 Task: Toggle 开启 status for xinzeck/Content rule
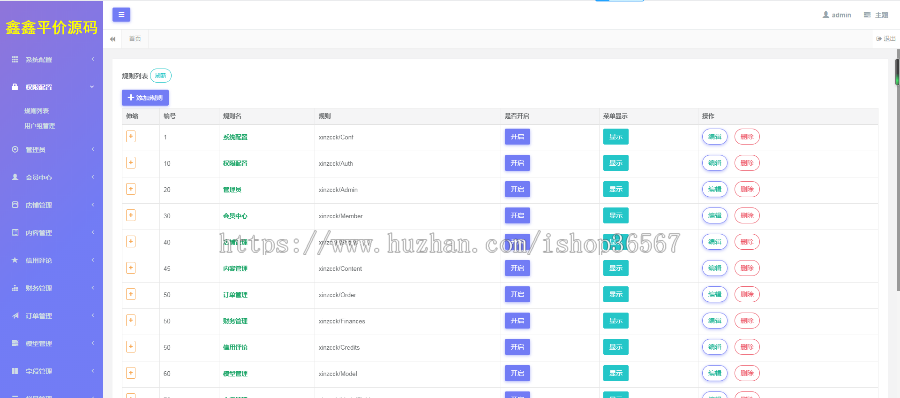[x=517, y=268]
